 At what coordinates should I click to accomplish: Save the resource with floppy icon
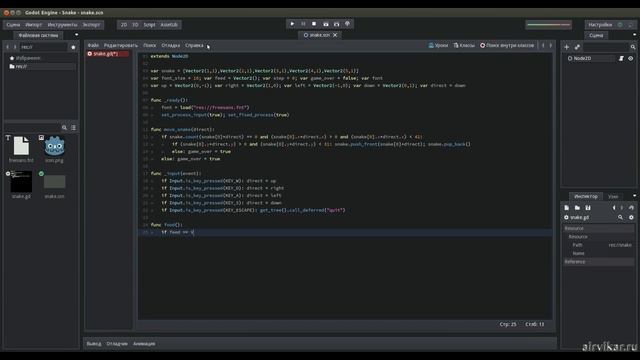(x=588, y=208)
